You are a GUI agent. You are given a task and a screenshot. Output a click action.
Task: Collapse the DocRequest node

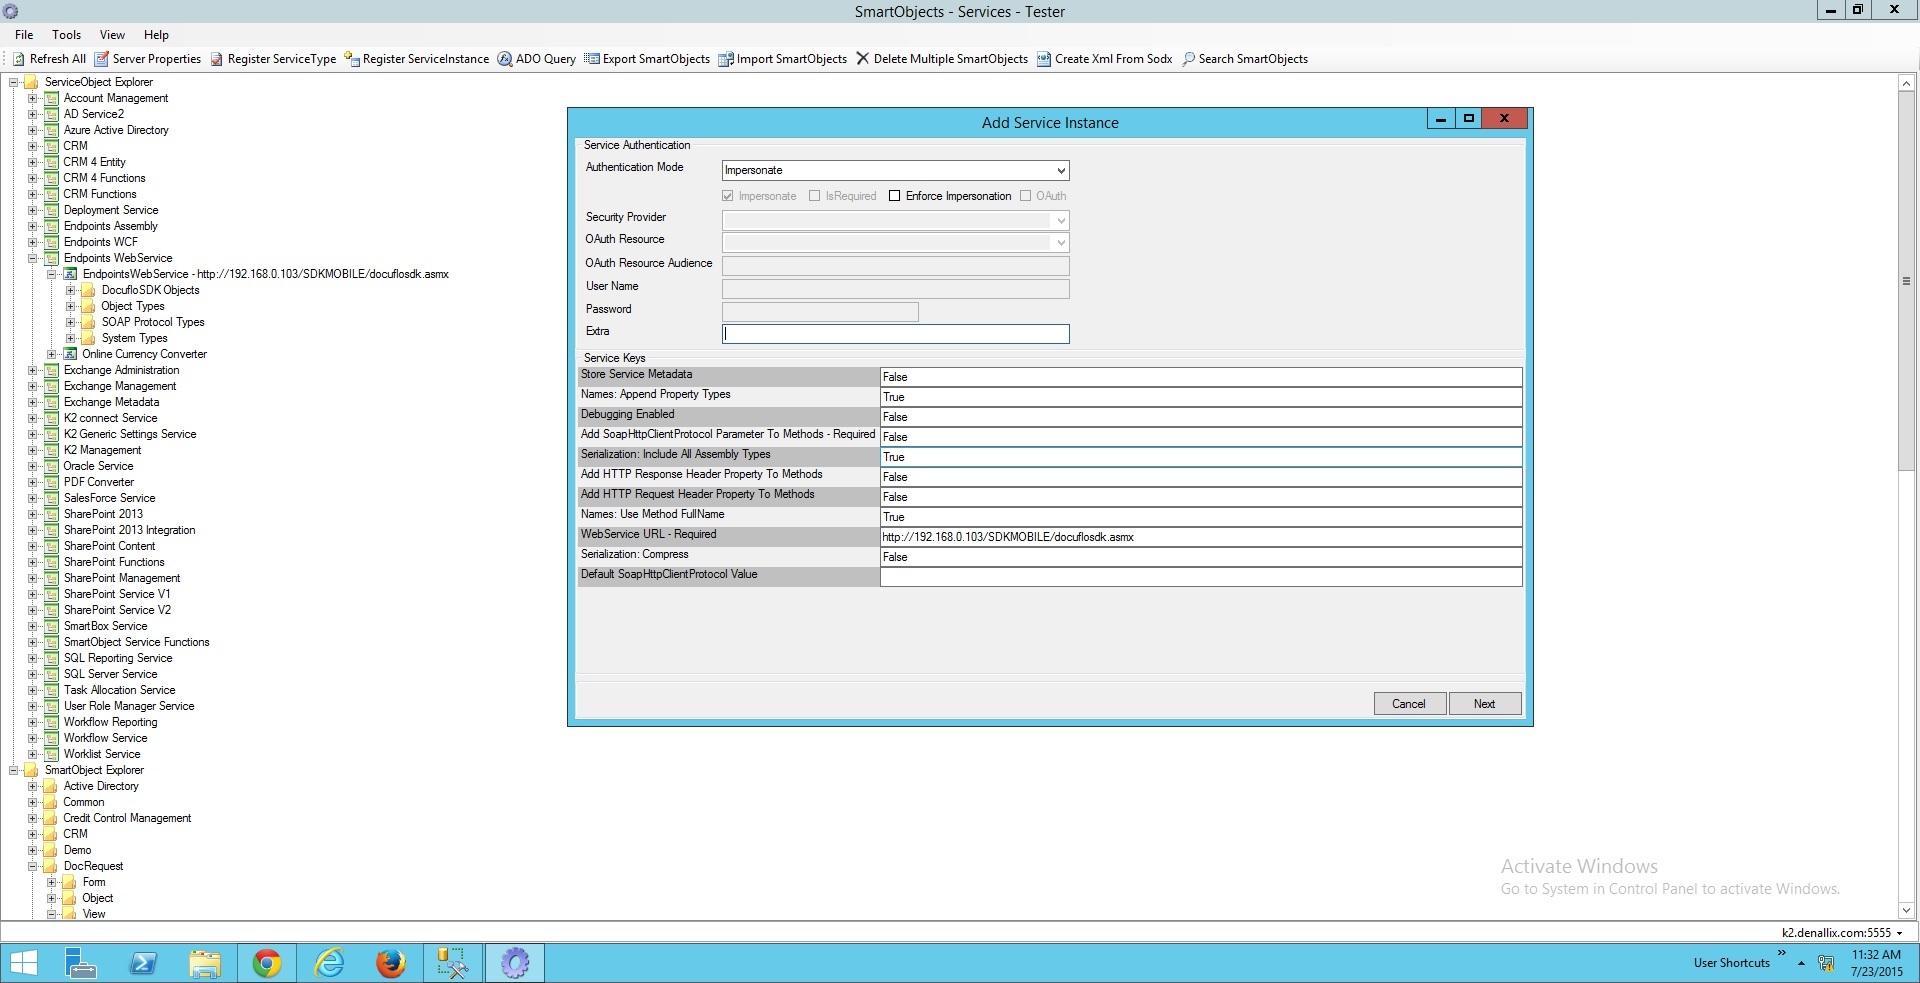[x=33, y=866]
